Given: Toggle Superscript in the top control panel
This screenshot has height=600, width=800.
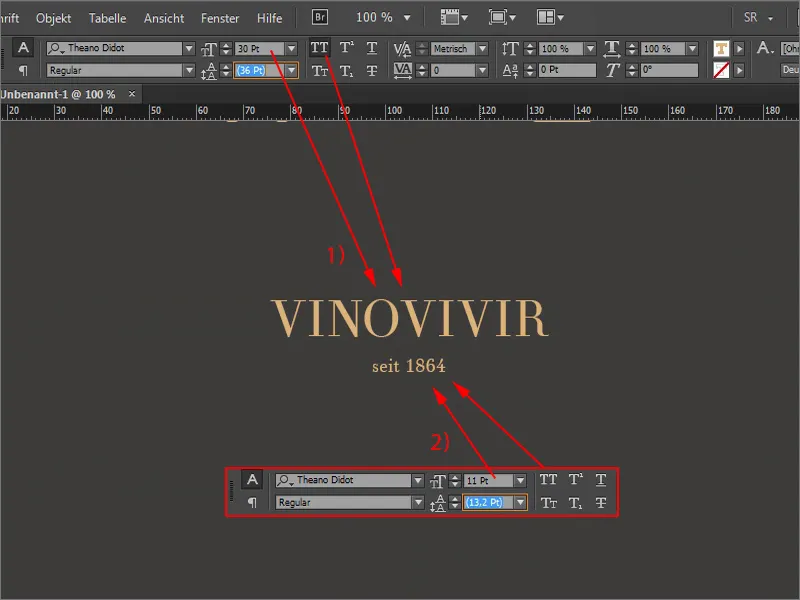Looking at the screenshot, I should point(347,48).
